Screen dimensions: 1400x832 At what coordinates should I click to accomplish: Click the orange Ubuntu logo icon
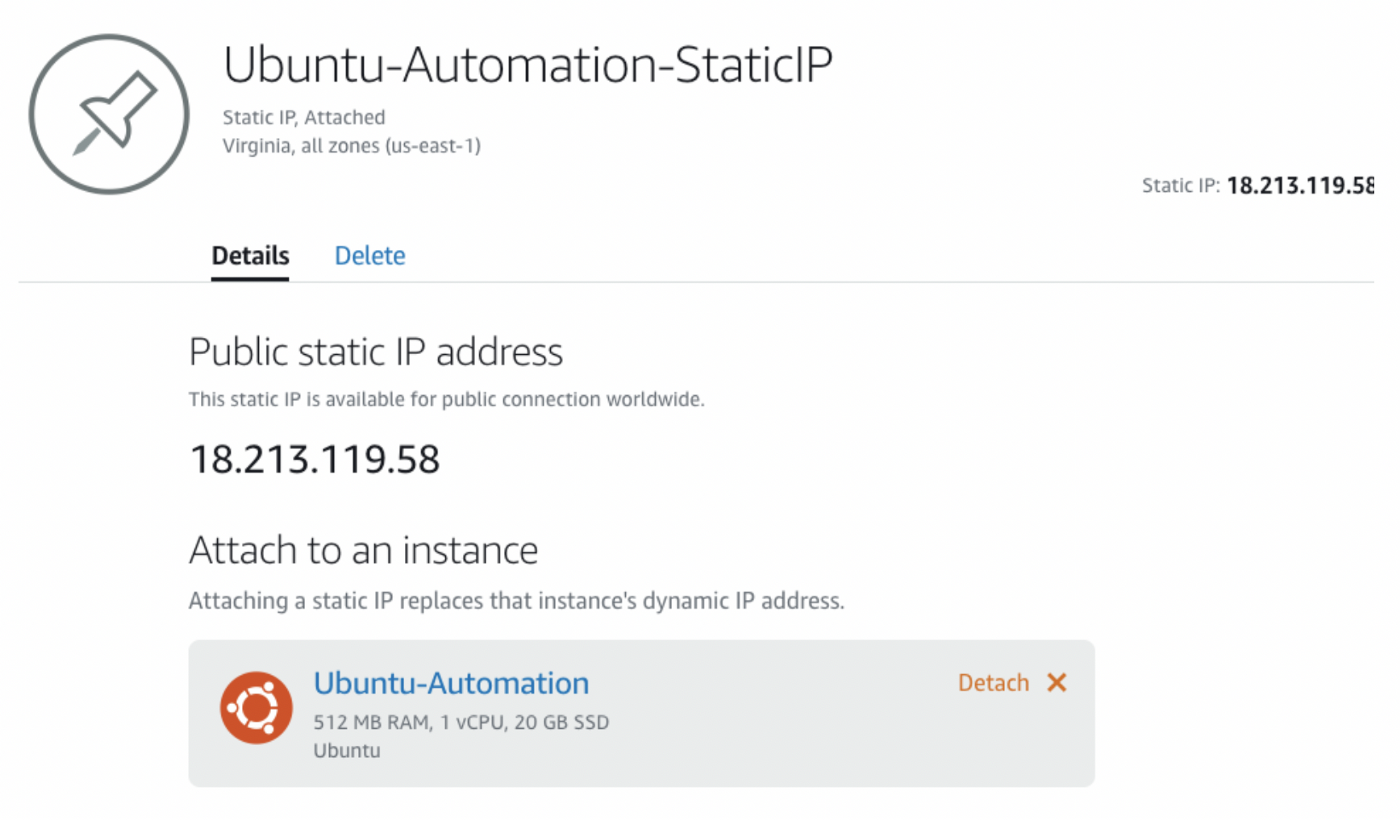tap(256, 708)
